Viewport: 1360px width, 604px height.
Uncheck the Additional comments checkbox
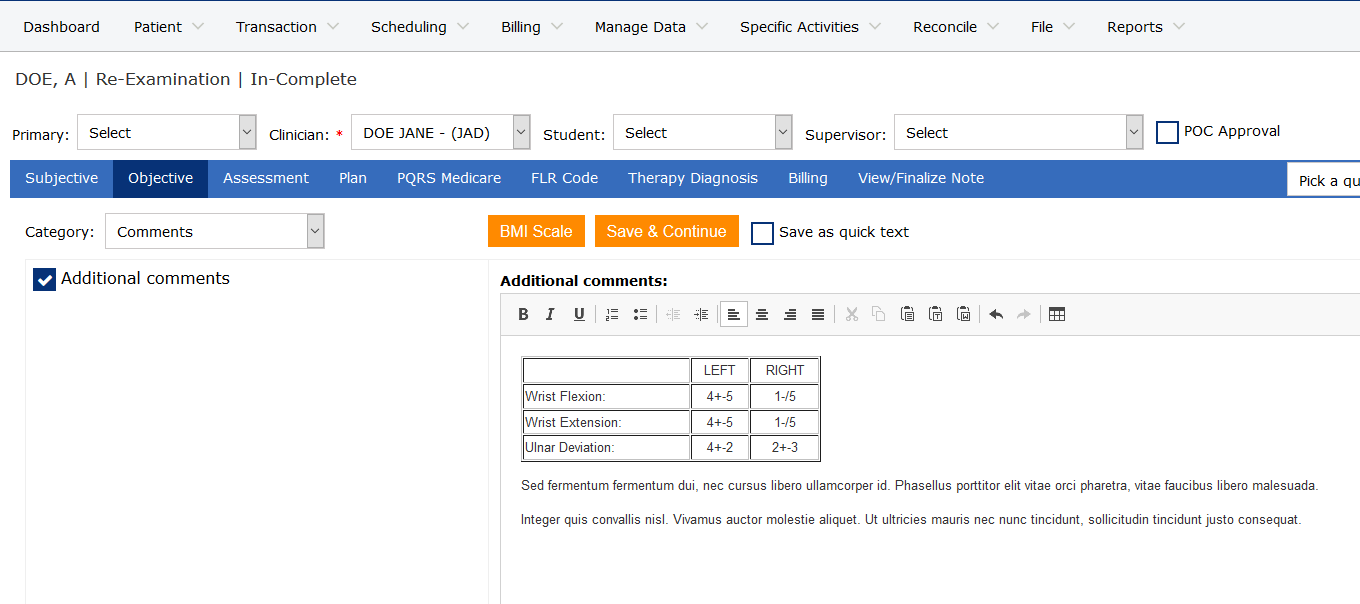click(44, 280)
